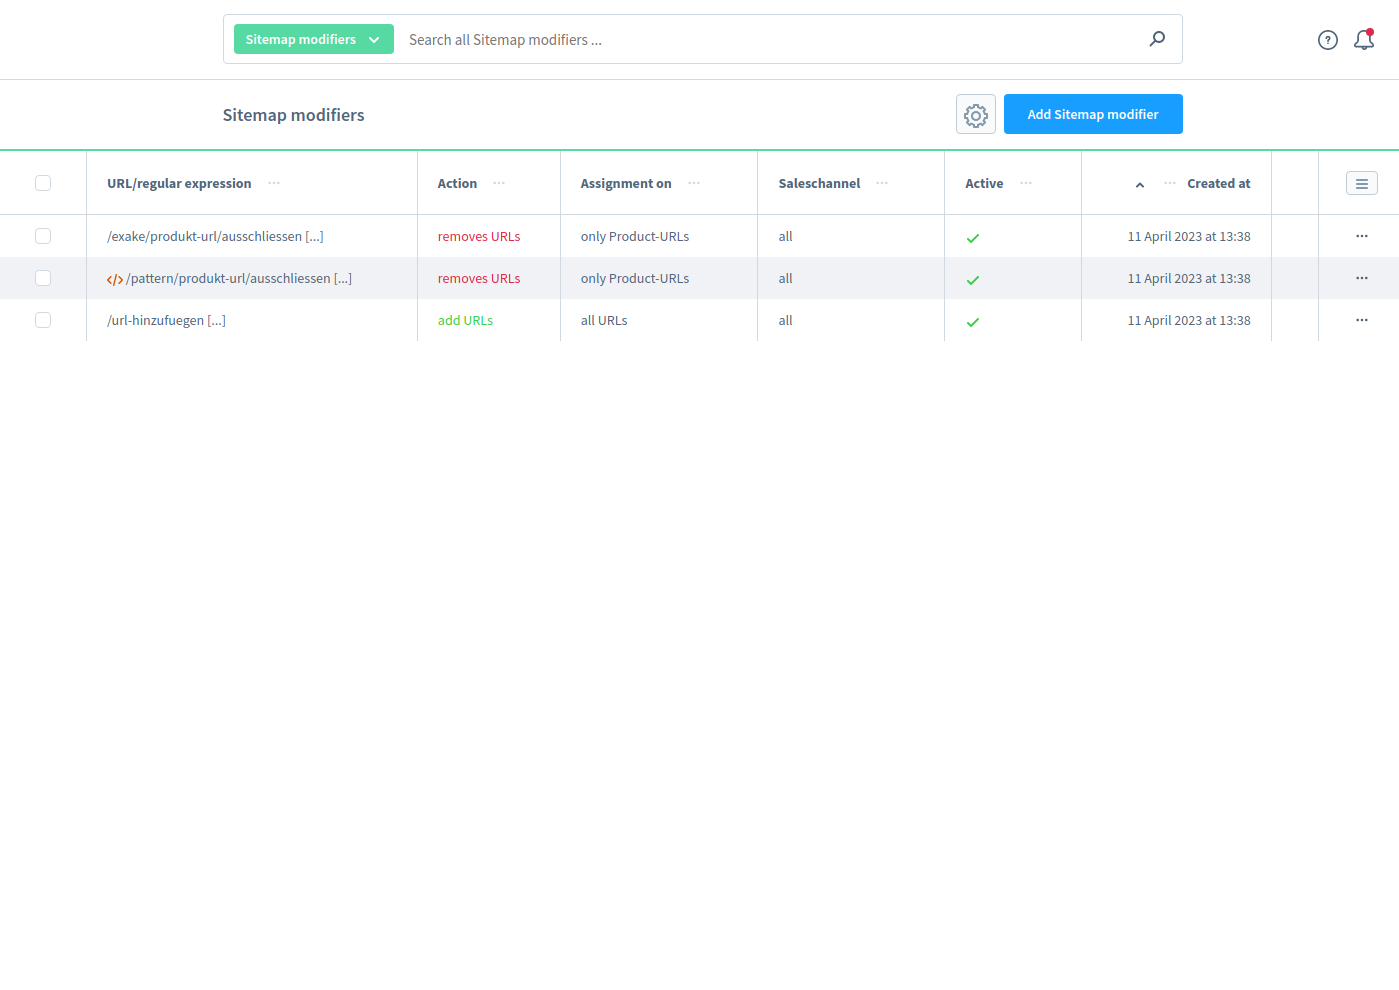Click created date in /url-hinzufuegen row
Image resolution: width=1399 pixels, height=990 pixels.
point(1189,321)
